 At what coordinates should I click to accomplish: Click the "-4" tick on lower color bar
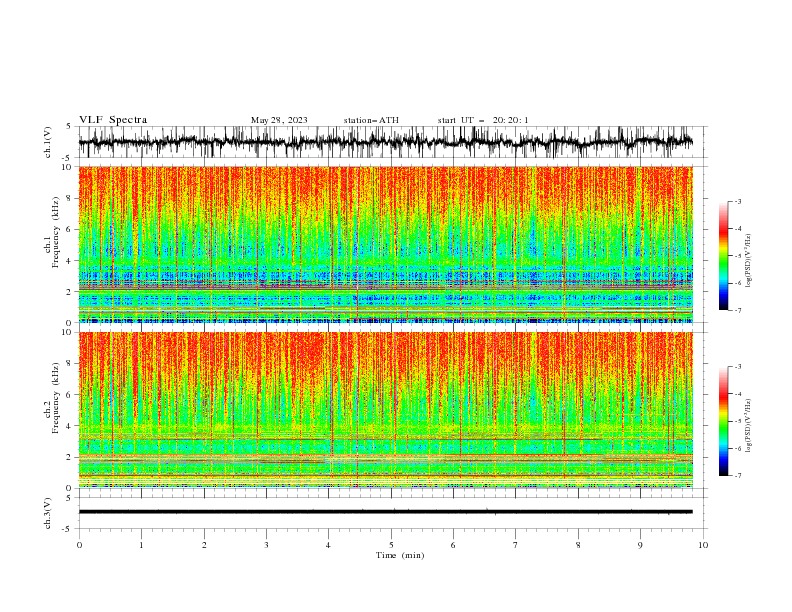click(738, 394)
